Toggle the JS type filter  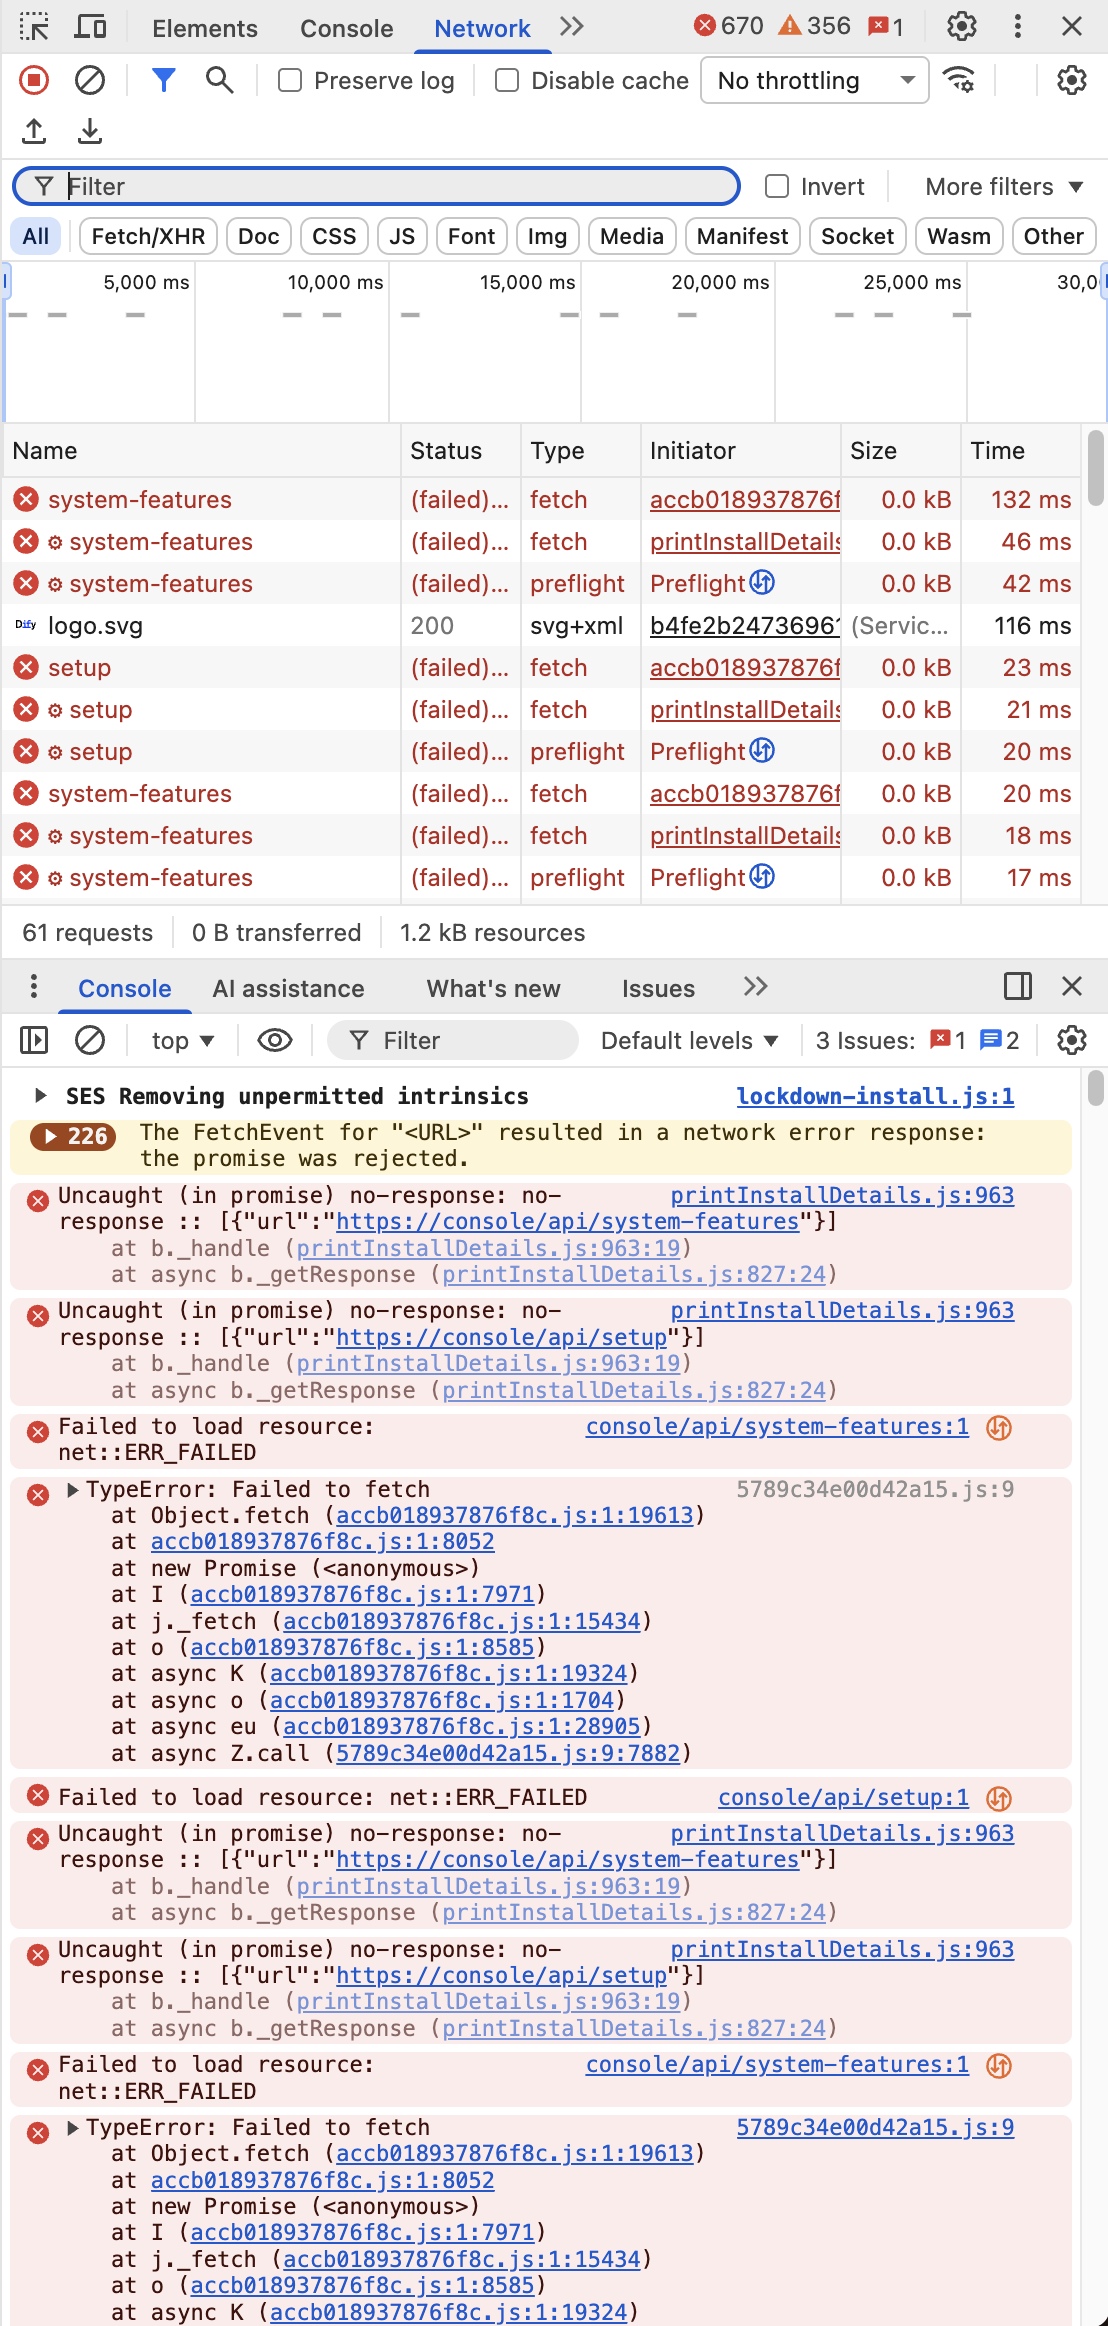click(x=402, y=236)
